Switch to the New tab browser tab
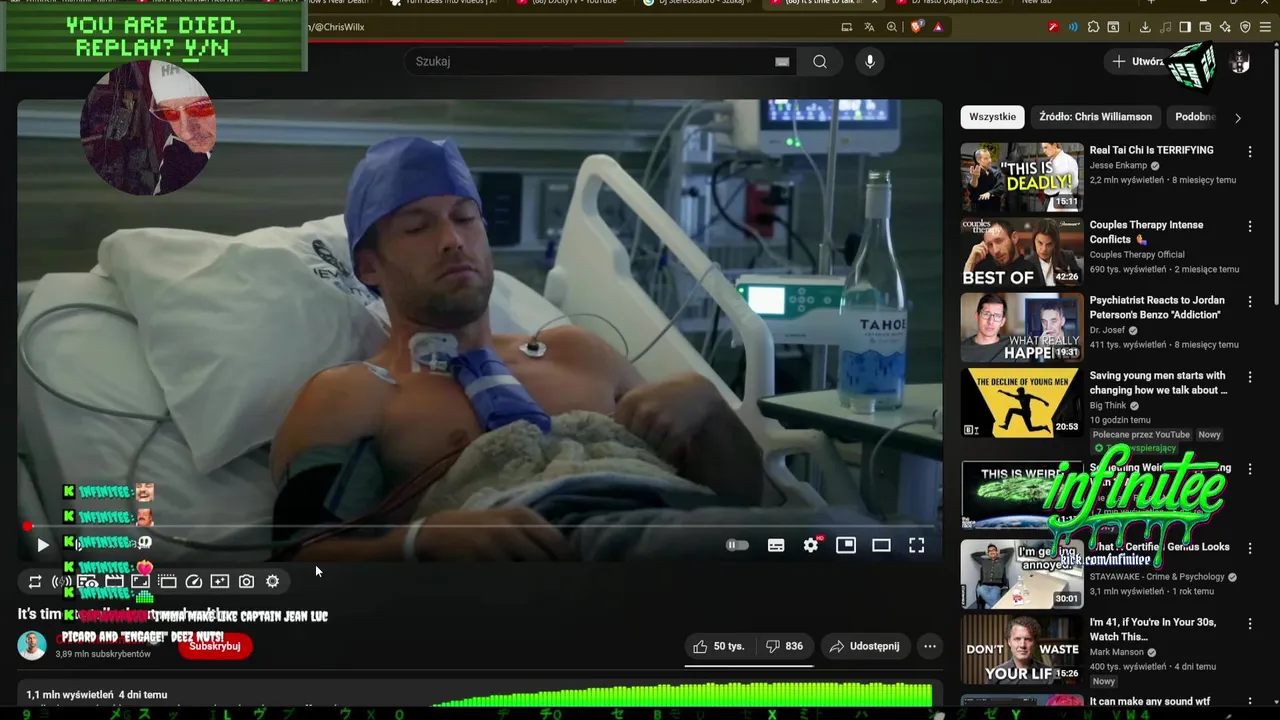 pyautogui.click(x=1075, y=3)
